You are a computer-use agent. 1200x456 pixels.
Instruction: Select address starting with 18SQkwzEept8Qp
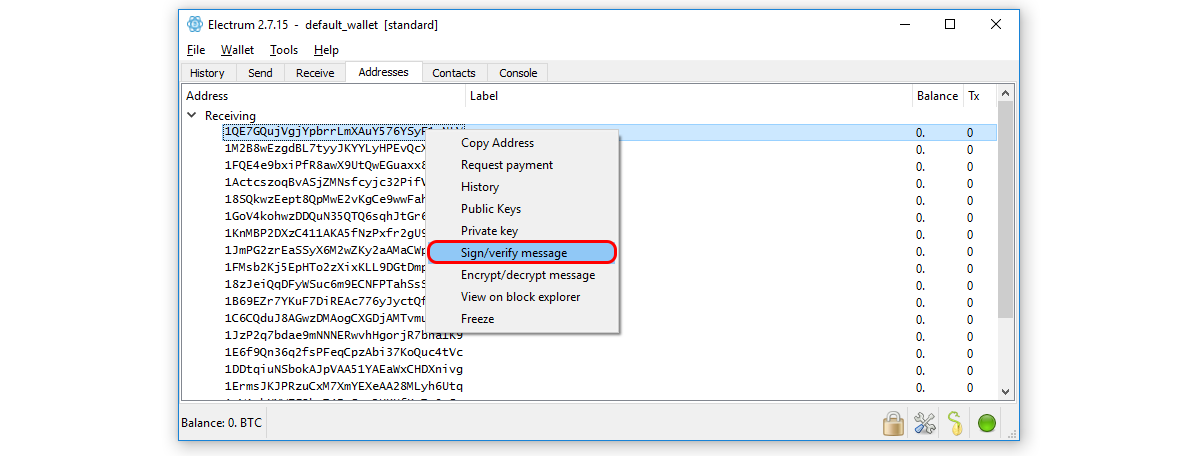[326, 200]
